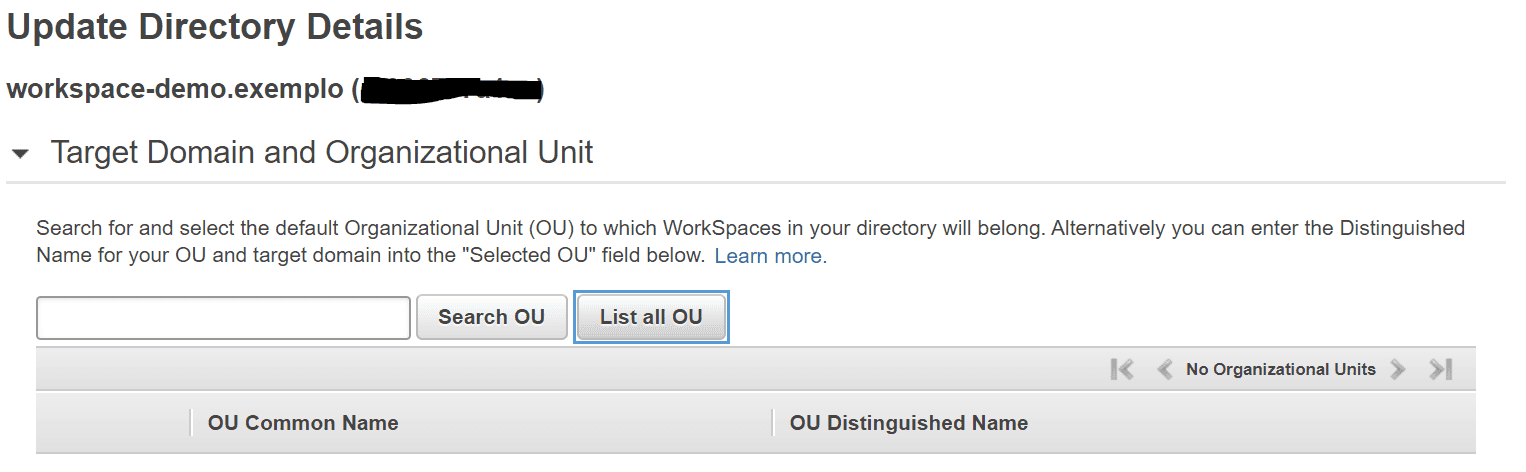Open the Learn more link
Screen dimensions: 1526x472
click(x=770, y=256)
